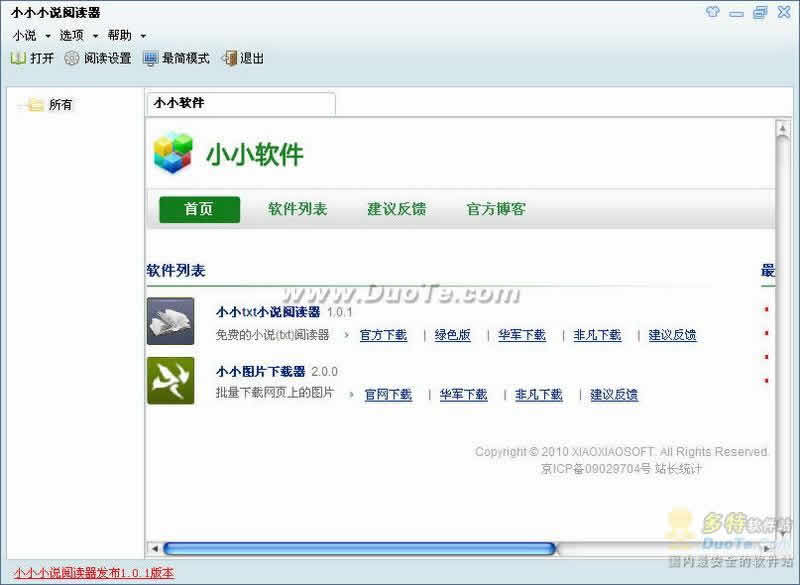
Task: Go to the 首页 navigation tab
Action: click(x=199, y=209)
